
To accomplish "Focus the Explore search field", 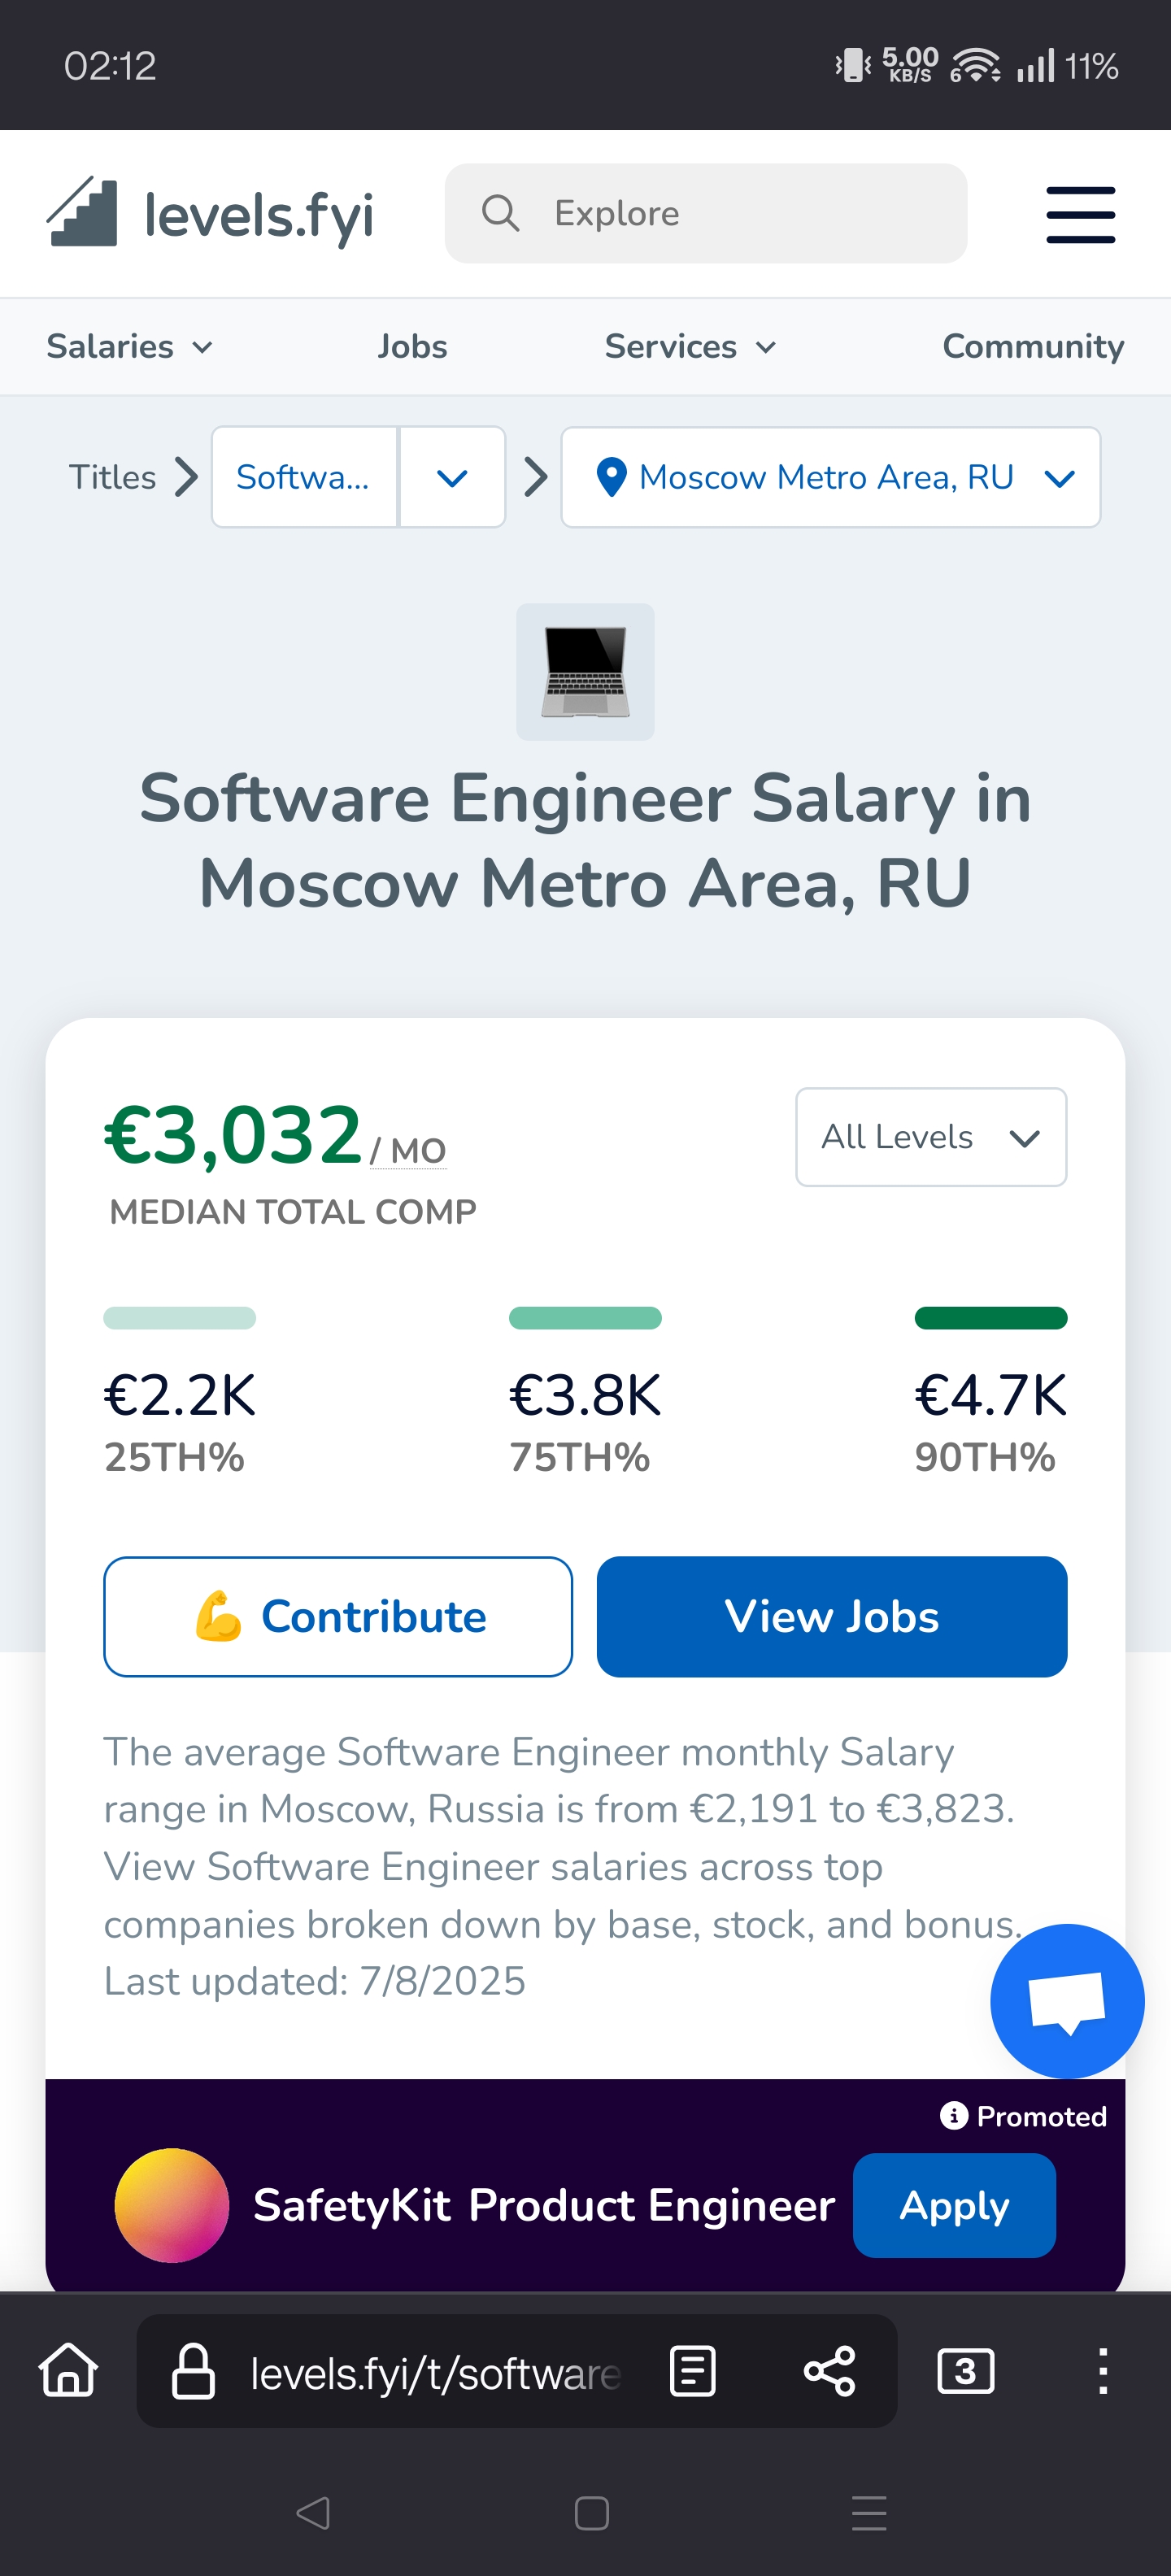I will pyautogui.click(x=706, y=213).
